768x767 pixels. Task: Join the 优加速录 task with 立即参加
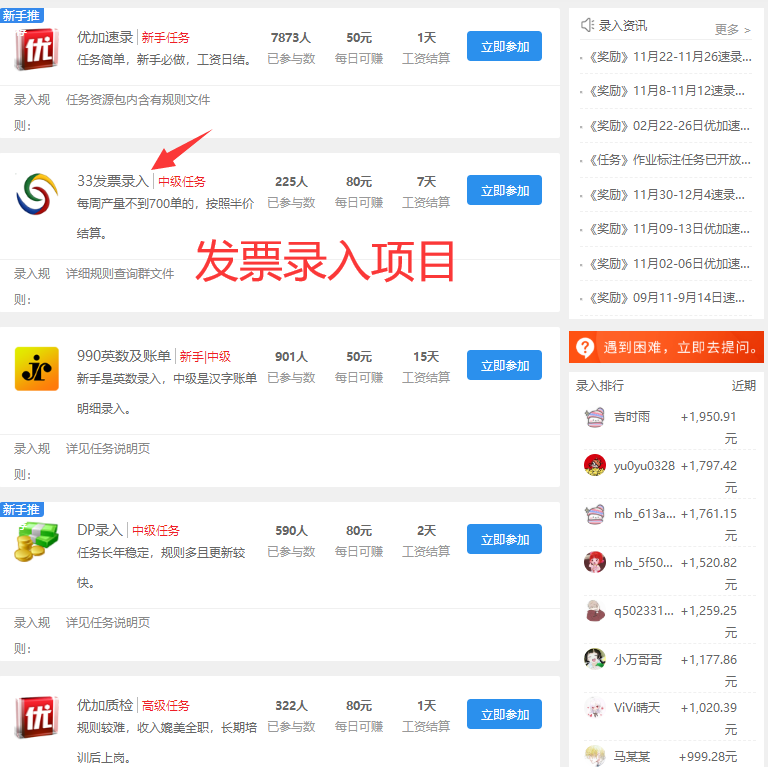click(x=504, y=46)
